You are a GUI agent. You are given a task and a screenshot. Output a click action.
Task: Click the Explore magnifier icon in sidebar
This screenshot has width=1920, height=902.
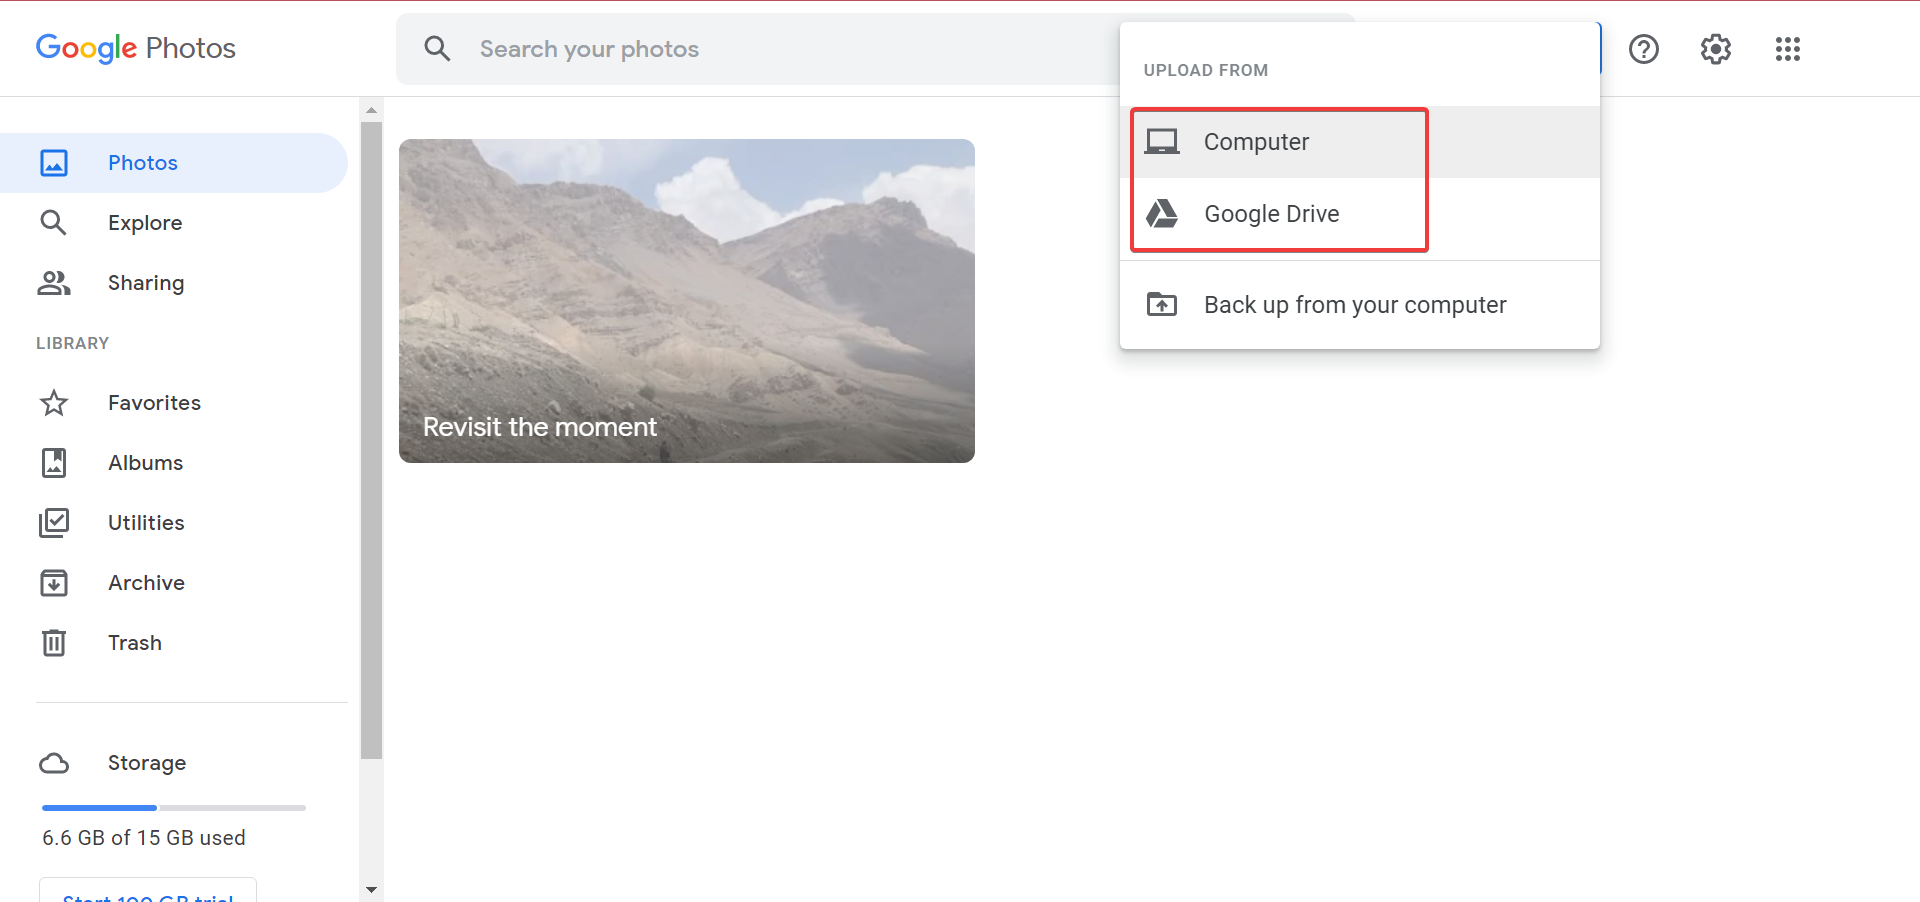tap(54, 223)
